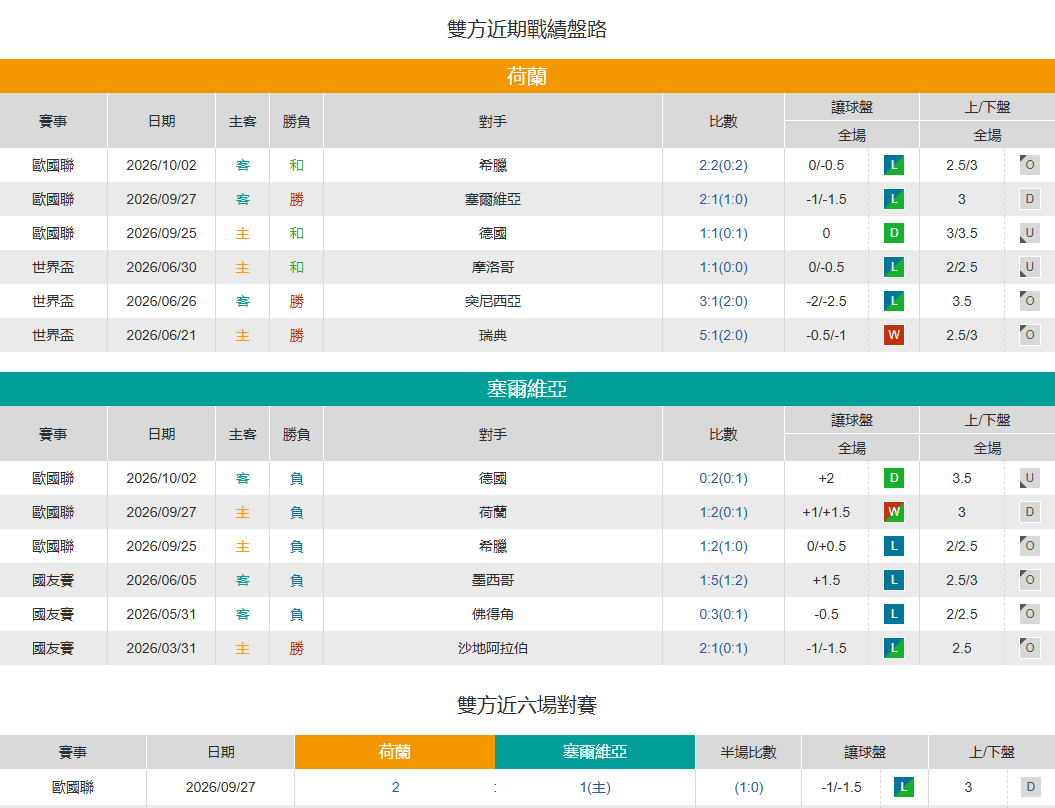
Task: Open 1:5(1:2) score versus 墨西哥
Action: [723, 580]
